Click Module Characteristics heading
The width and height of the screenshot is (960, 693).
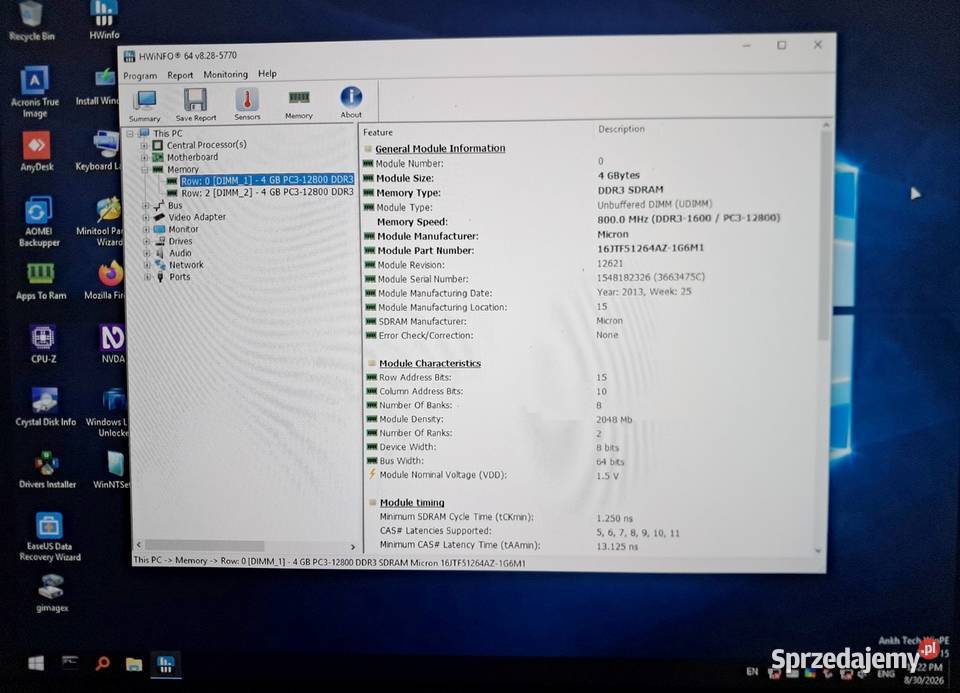[430, 363]
